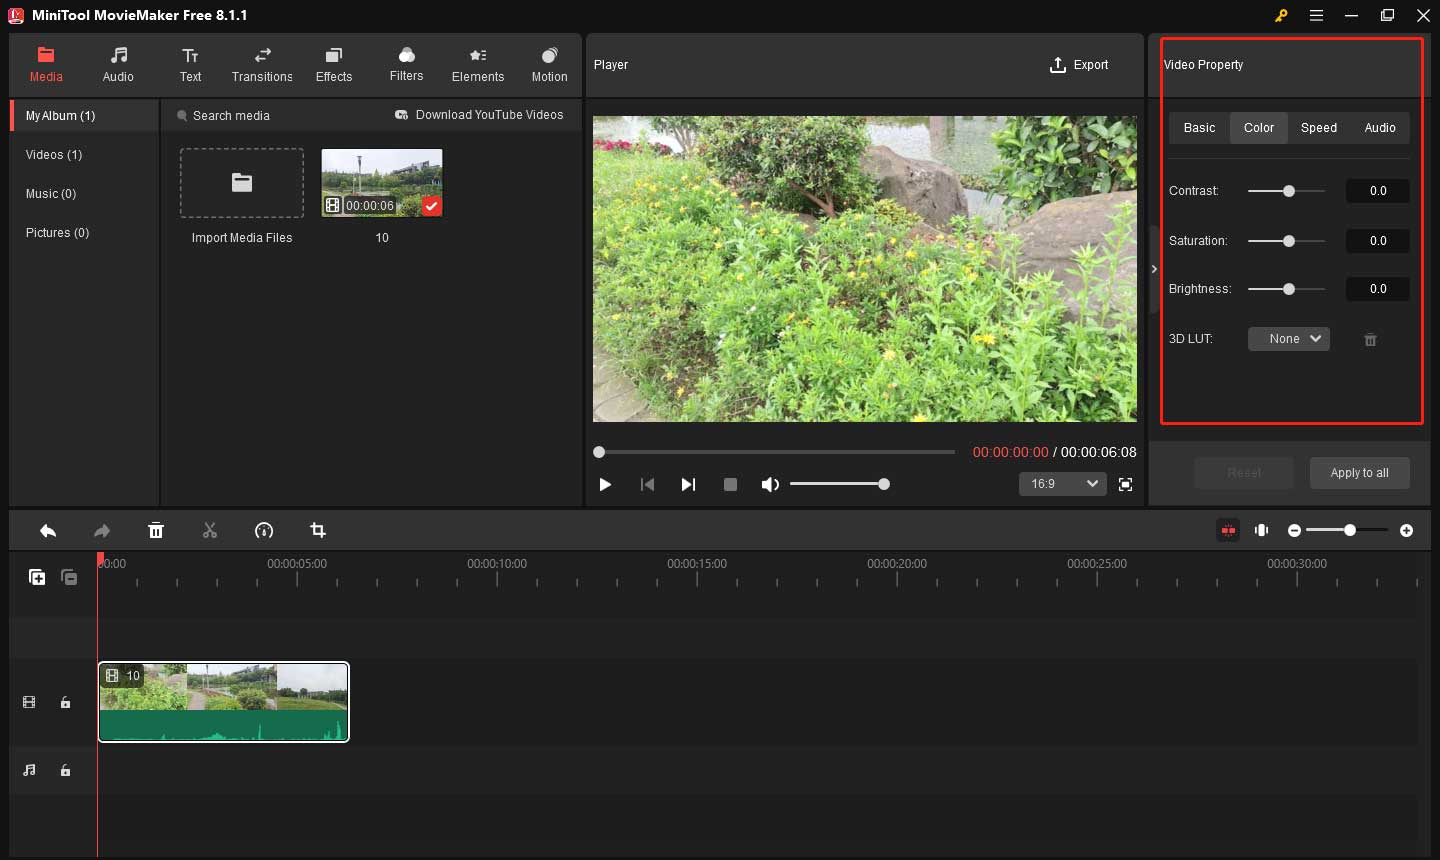Click the Contrast value field
Image resolution: width=1440 pixels, height=860 pixels.
(1378, 191)
